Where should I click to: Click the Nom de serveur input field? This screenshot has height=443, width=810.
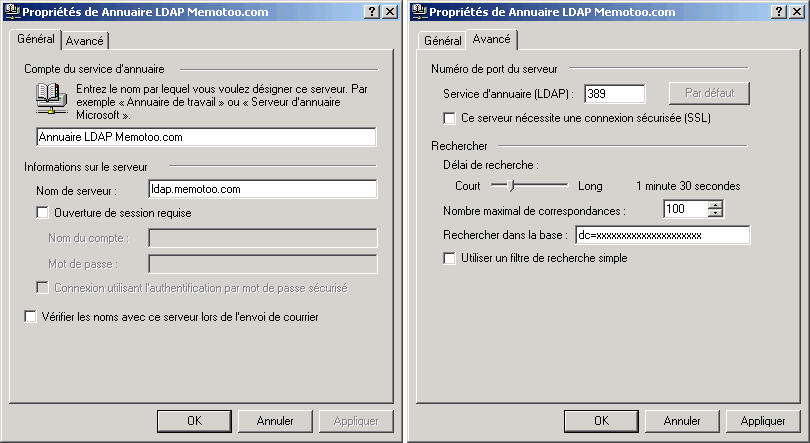[x=262, y=189]
